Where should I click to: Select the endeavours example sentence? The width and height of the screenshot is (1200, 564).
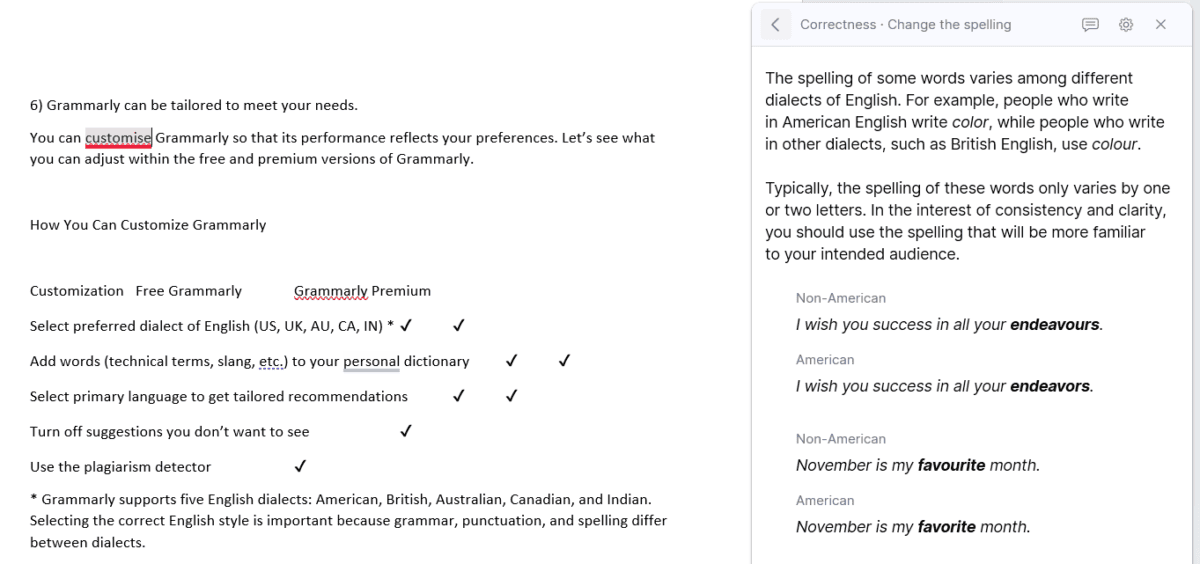tap(949, 325)
